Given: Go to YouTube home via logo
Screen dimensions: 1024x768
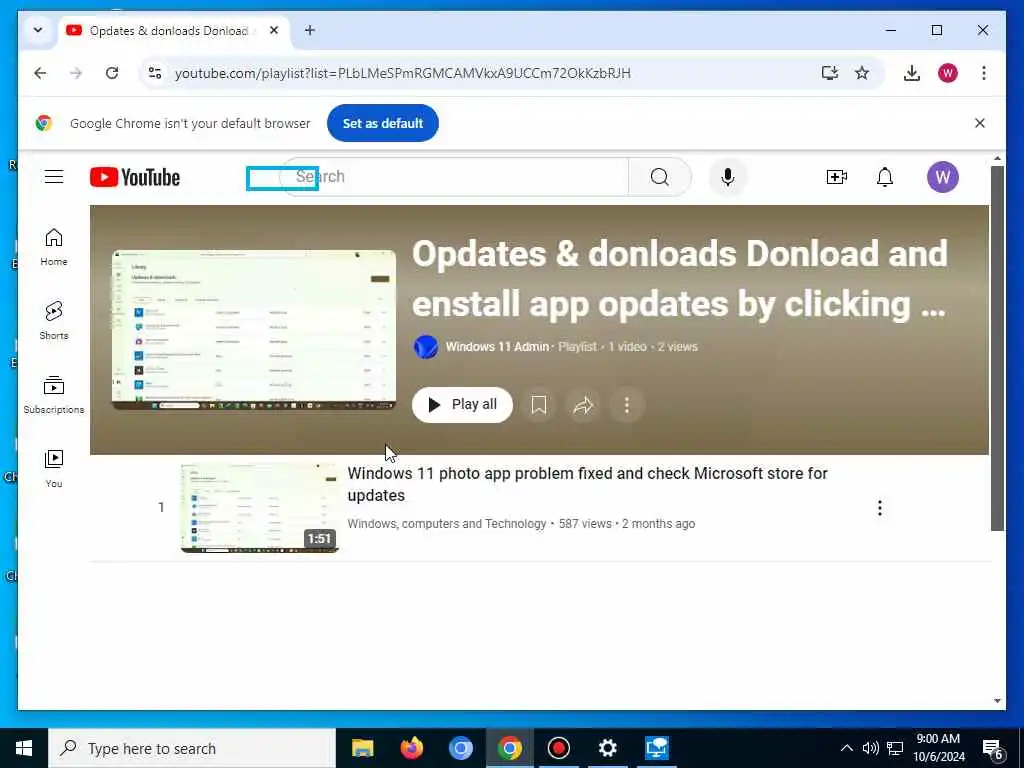Looking at the screenshot, I should pos(135,177).
